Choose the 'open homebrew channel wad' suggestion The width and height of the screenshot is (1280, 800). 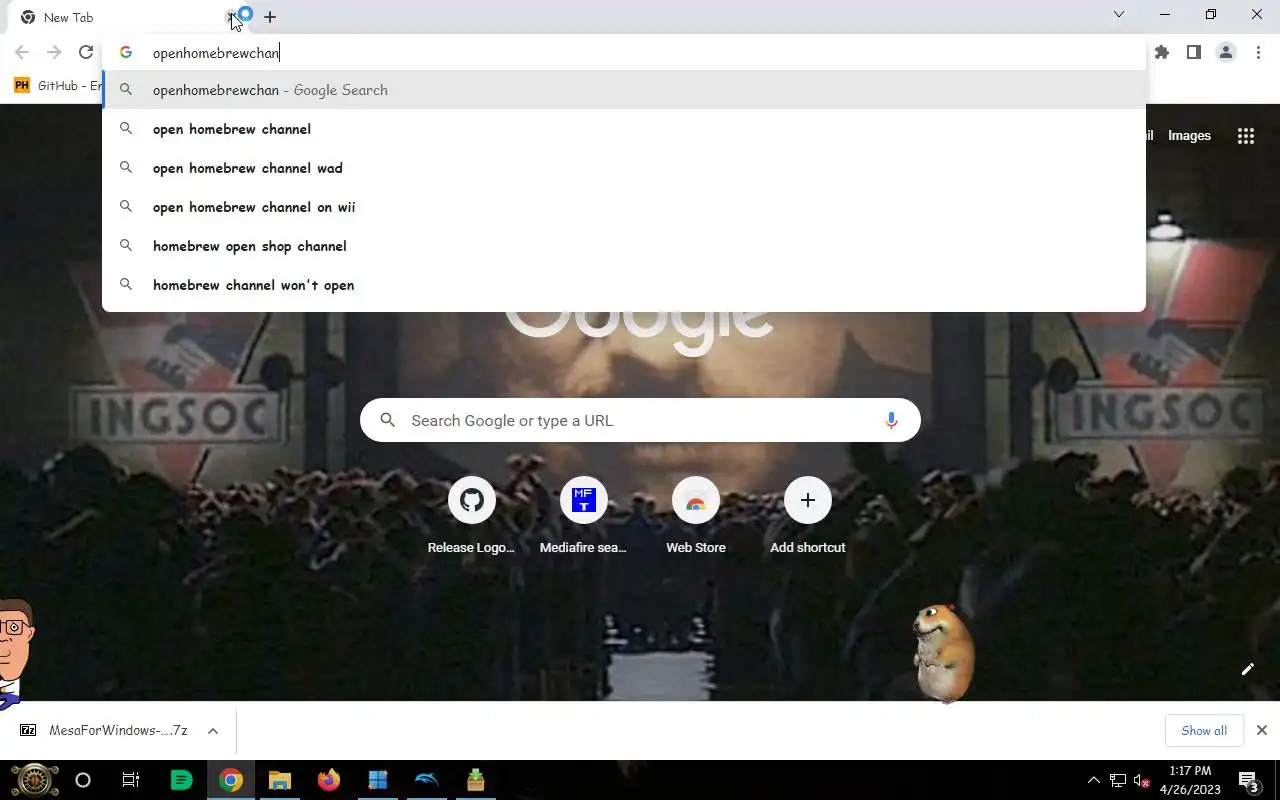pos(624,168)
